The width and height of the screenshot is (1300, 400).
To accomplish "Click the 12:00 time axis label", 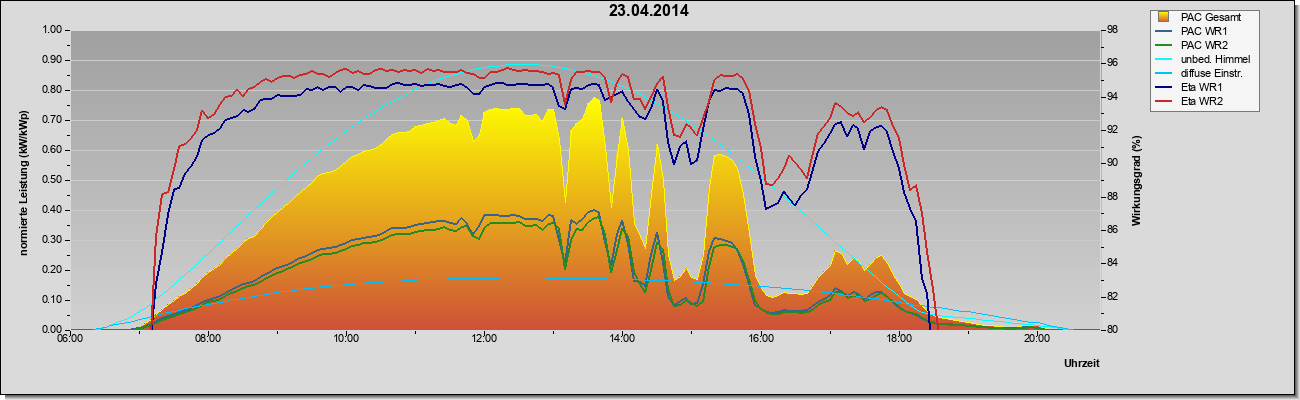I will pyautogui.click(x=484, y=339).
